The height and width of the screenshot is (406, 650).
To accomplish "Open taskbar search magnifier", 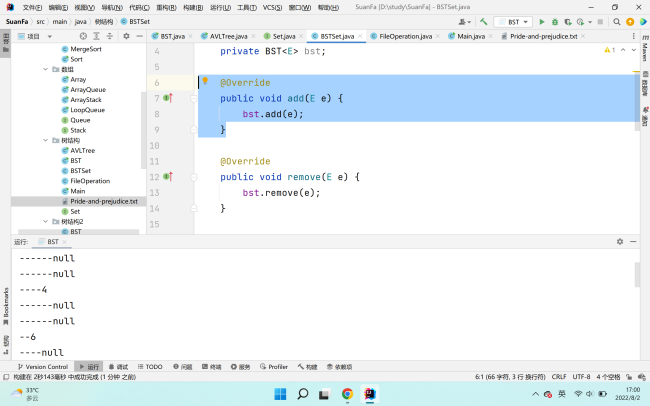I will (303, 394).
